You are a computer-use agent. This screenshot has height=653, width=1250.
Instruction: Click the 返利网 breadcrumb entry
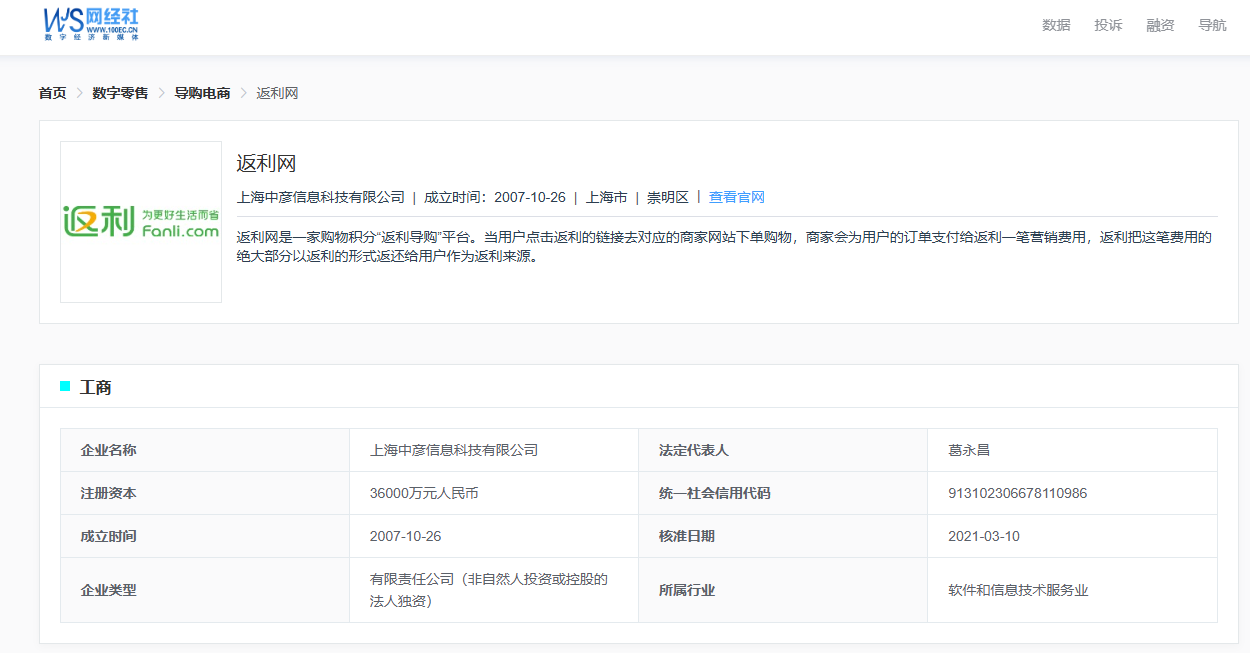pyautogui.click(x=277, y=93)
